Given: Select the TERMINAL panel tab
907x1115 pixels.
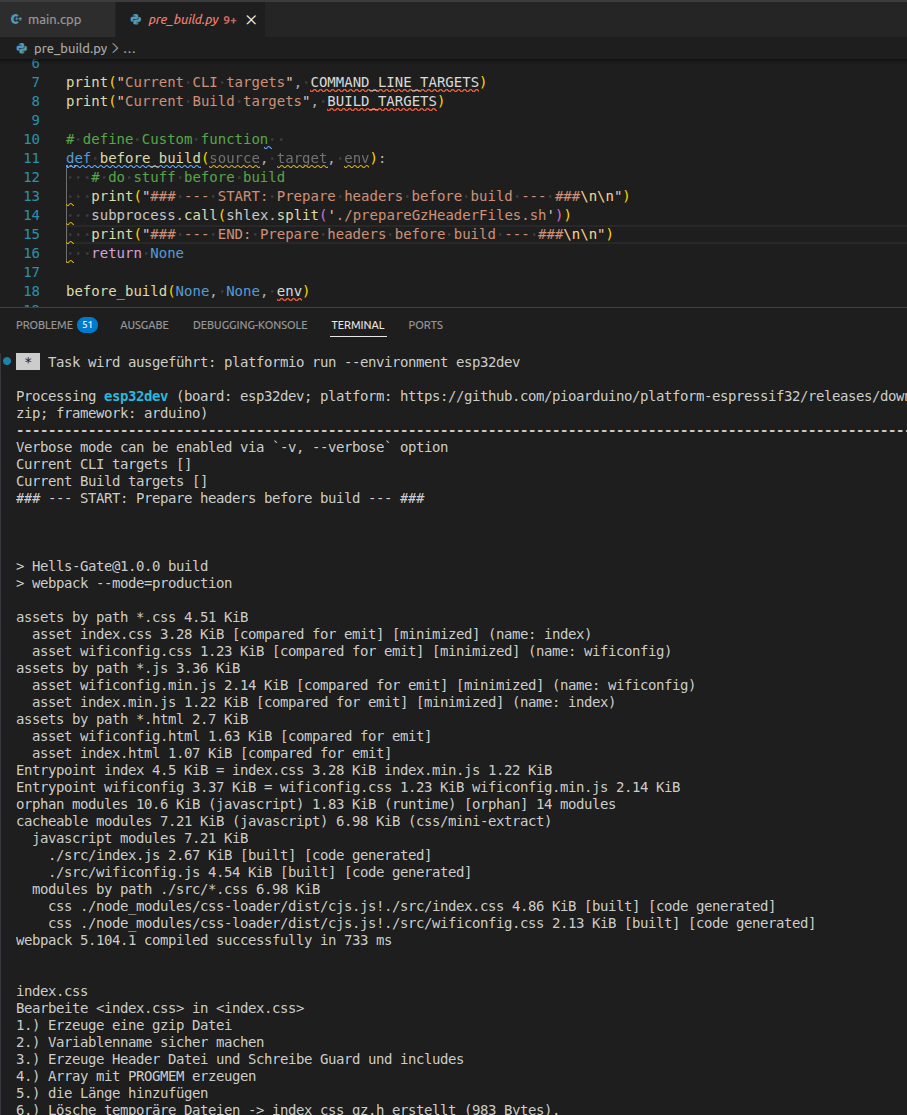Looking at the screenshot, I should [x=357, y=325].
